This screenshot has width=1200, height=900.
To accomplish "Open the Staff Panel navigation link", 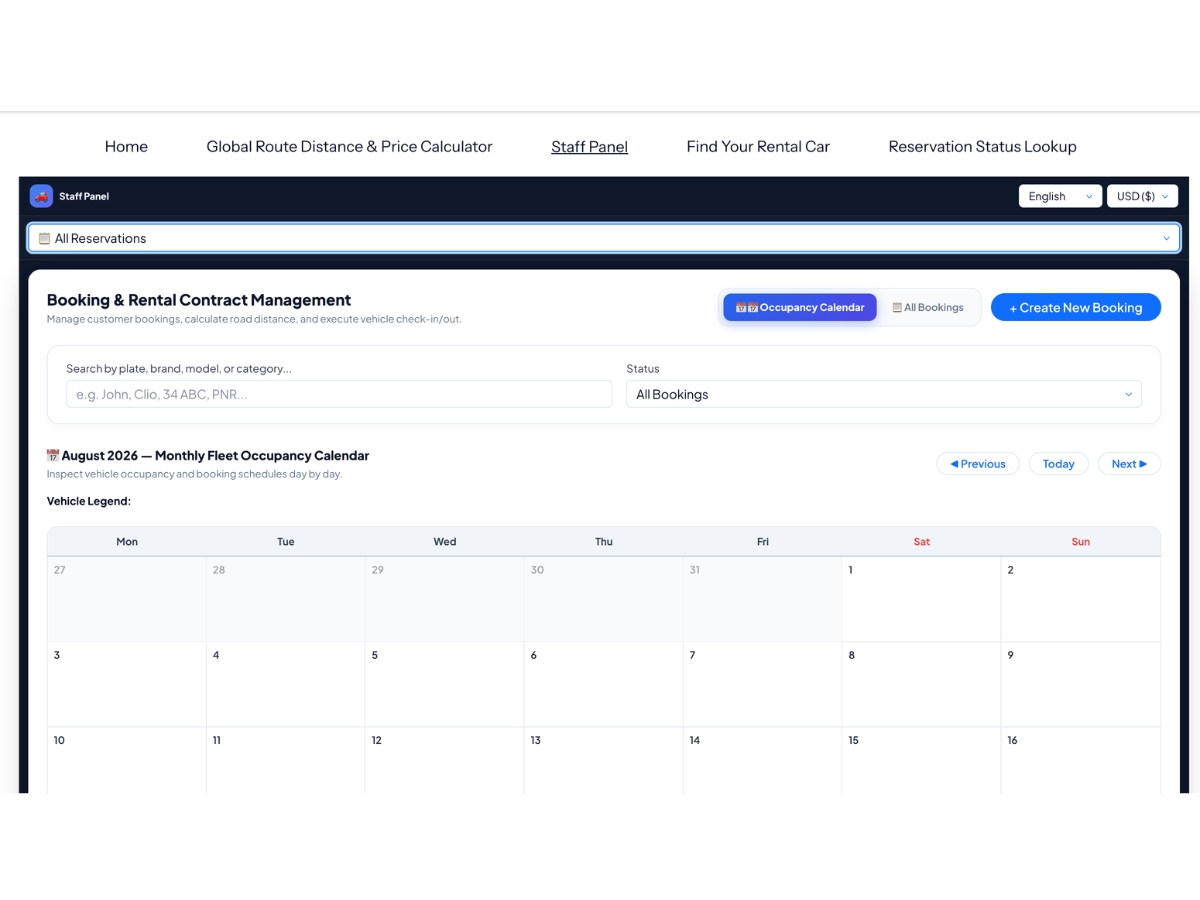I will click(590, 146).
